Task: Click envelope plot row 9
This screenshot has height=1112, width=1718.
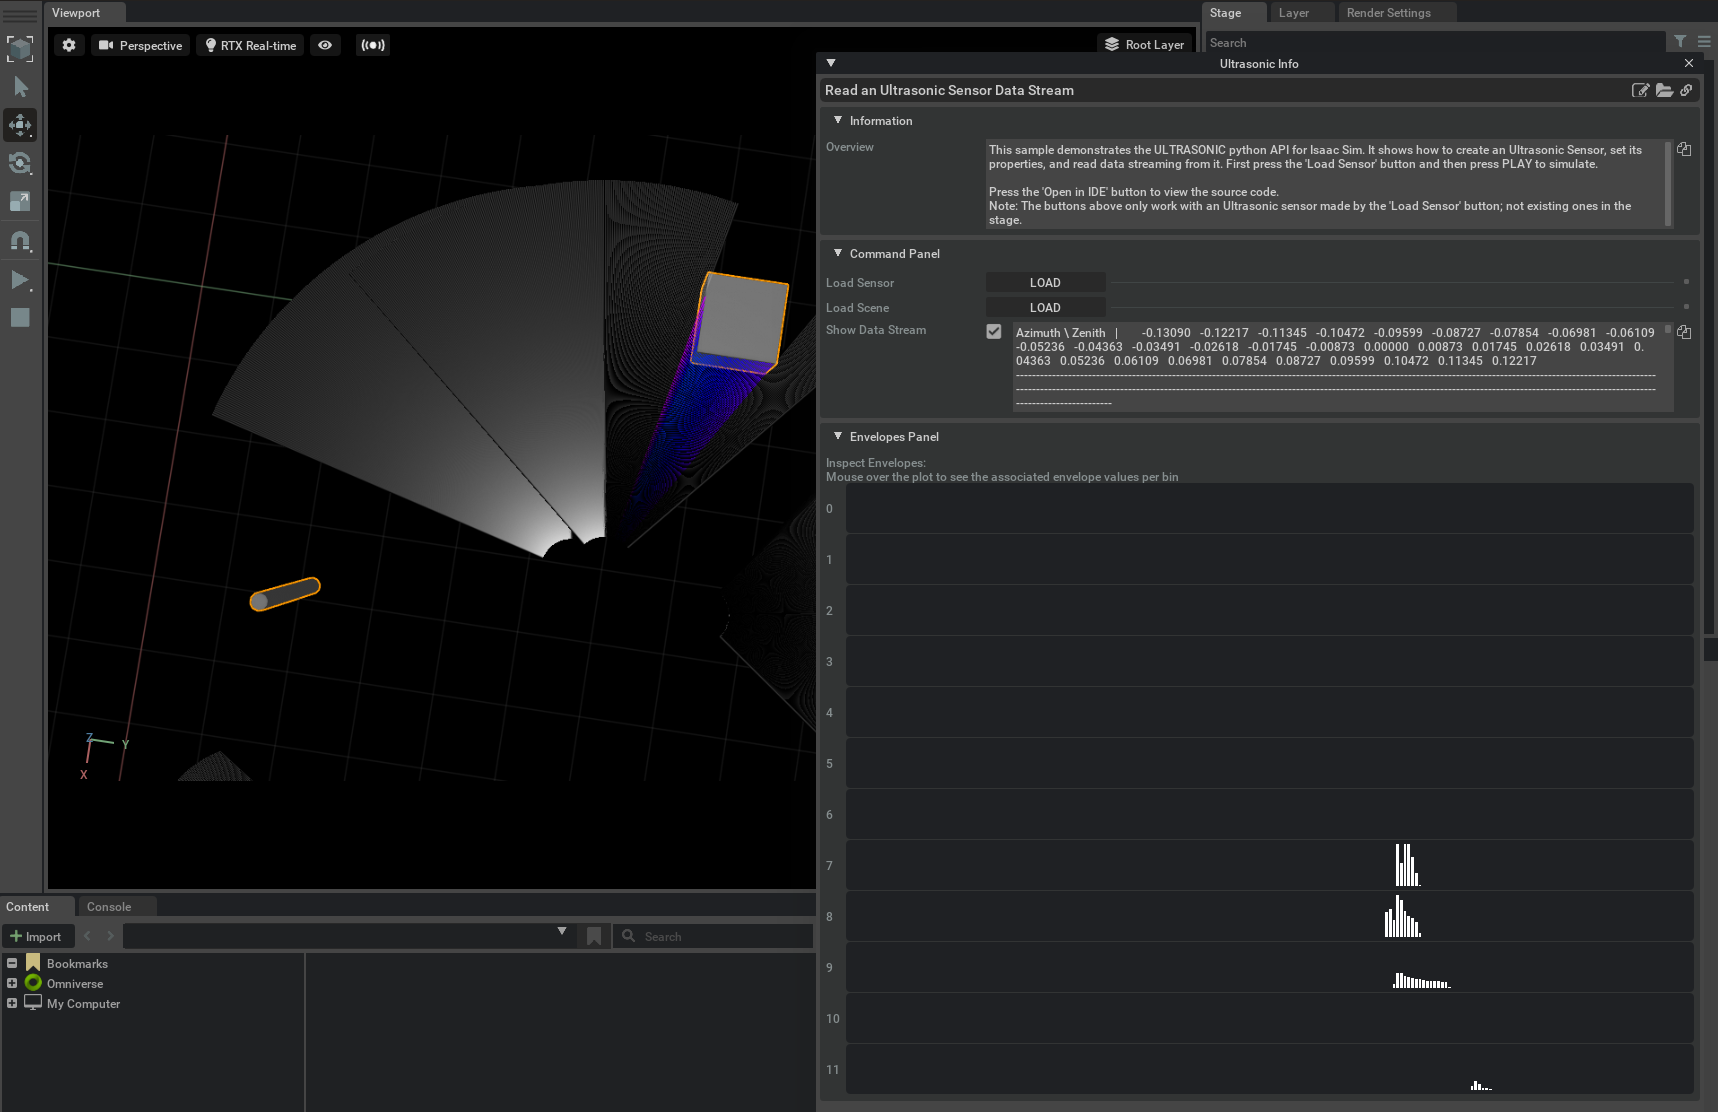Action: [x=1269, y=967]
